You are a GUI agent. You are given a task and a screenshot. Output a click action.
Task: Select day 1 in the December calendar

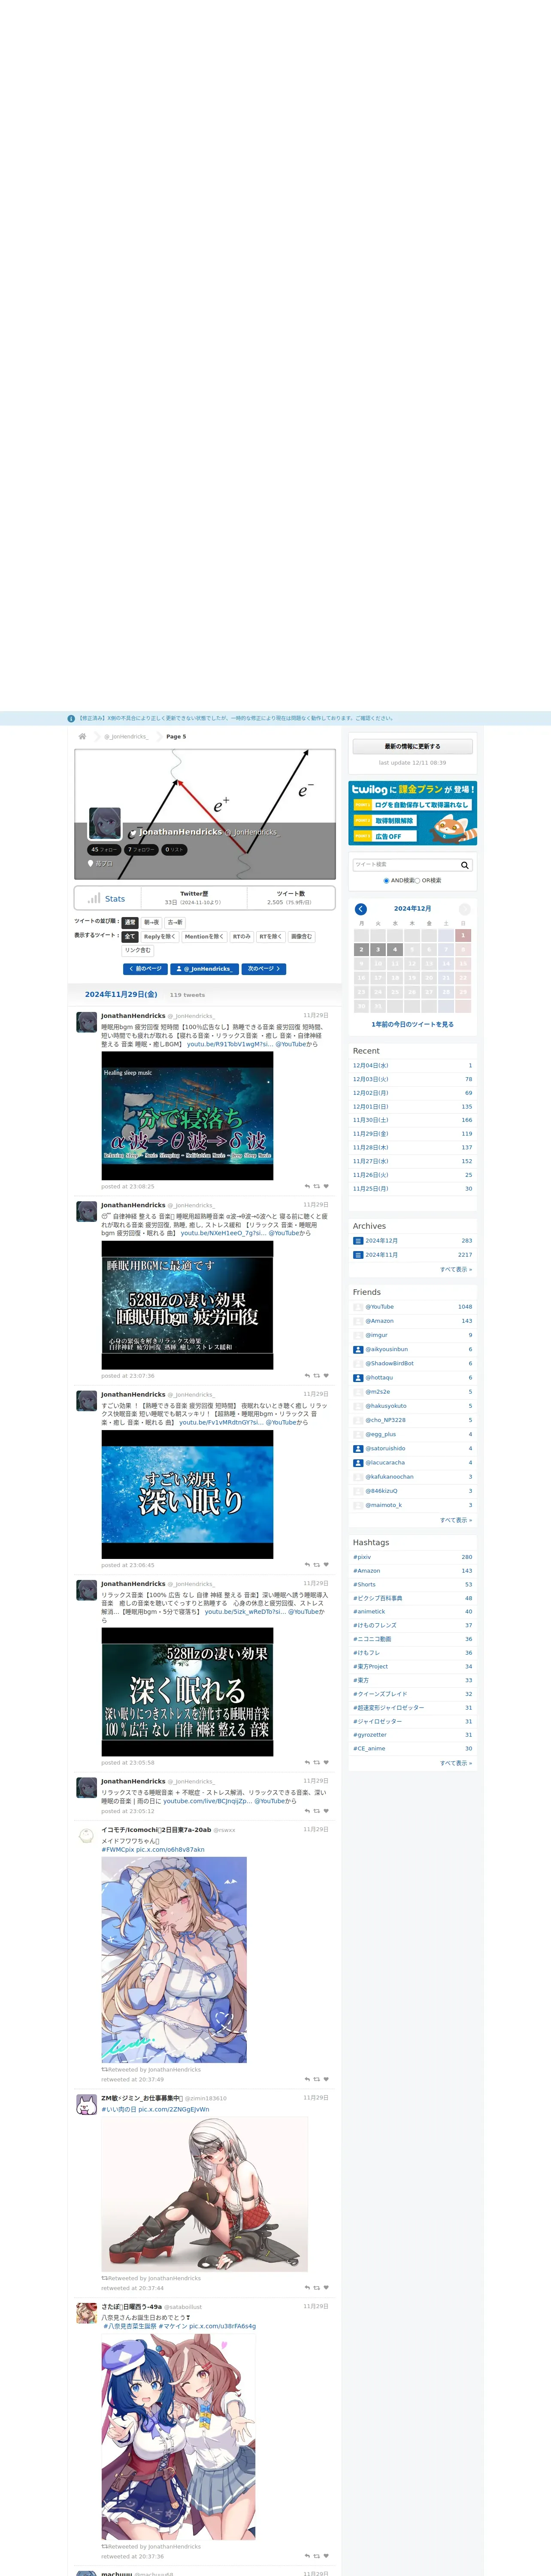coord(463,936)
